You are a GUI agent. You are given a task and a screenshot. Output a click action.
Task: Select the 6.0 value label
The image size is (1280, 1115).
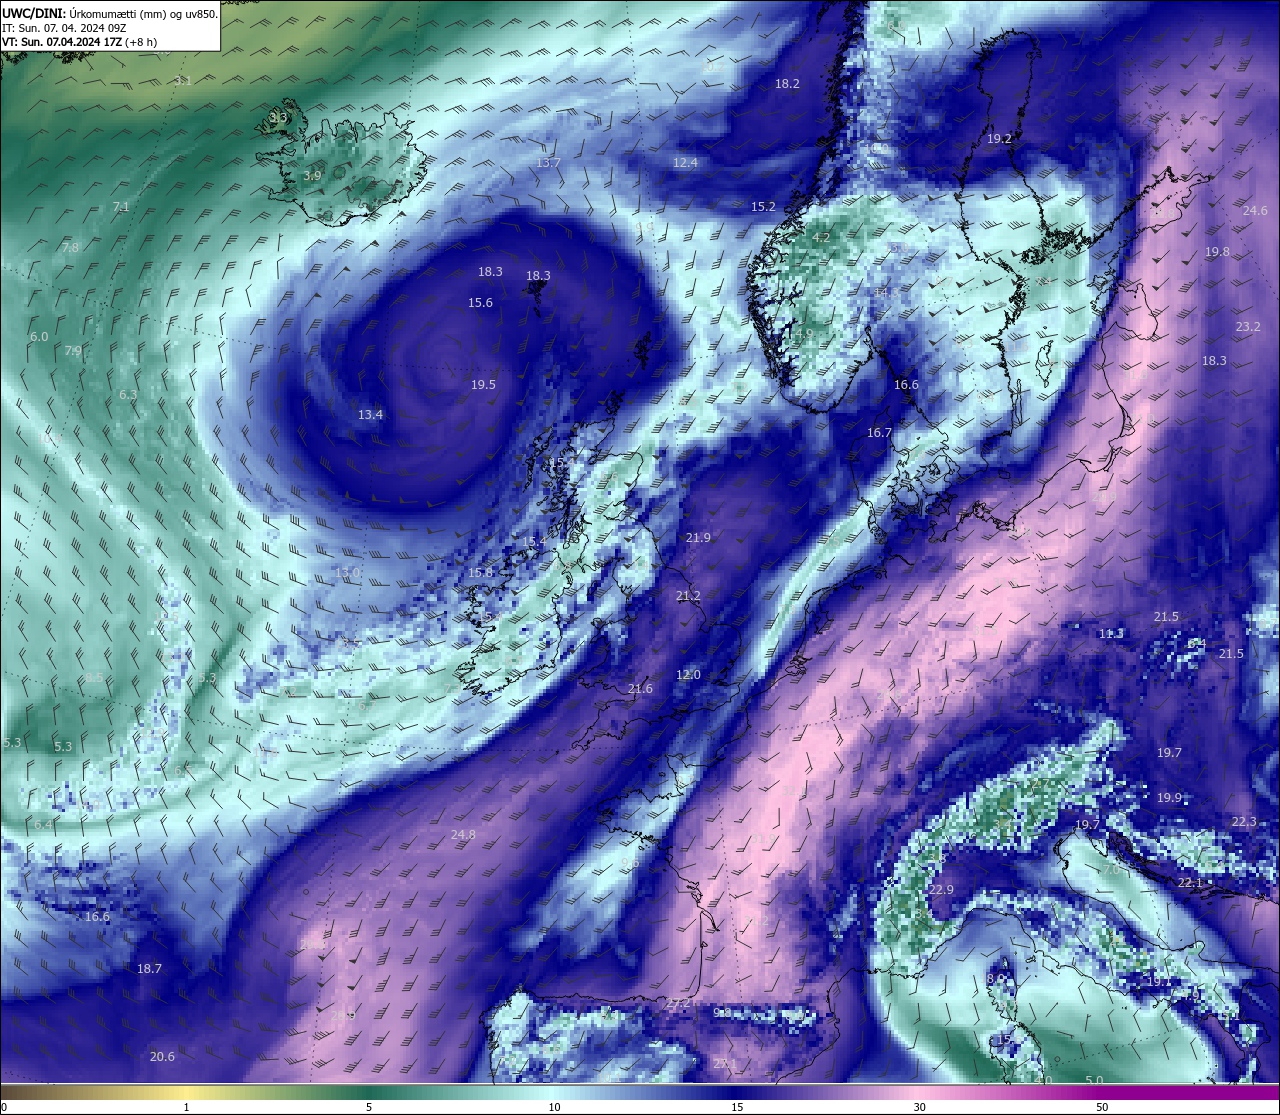(x=39, y=337)
